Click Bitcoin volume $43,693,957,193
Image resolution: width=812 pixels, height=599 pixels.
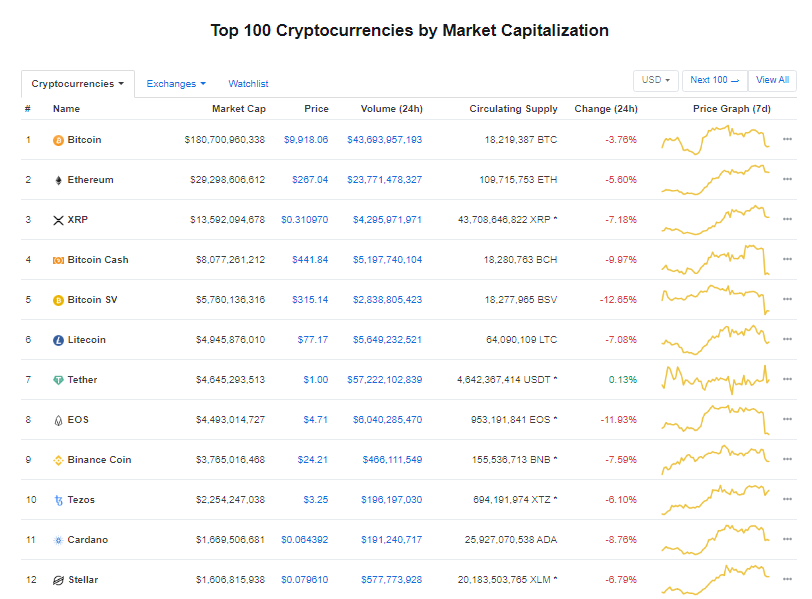click(x=384, y=140)
